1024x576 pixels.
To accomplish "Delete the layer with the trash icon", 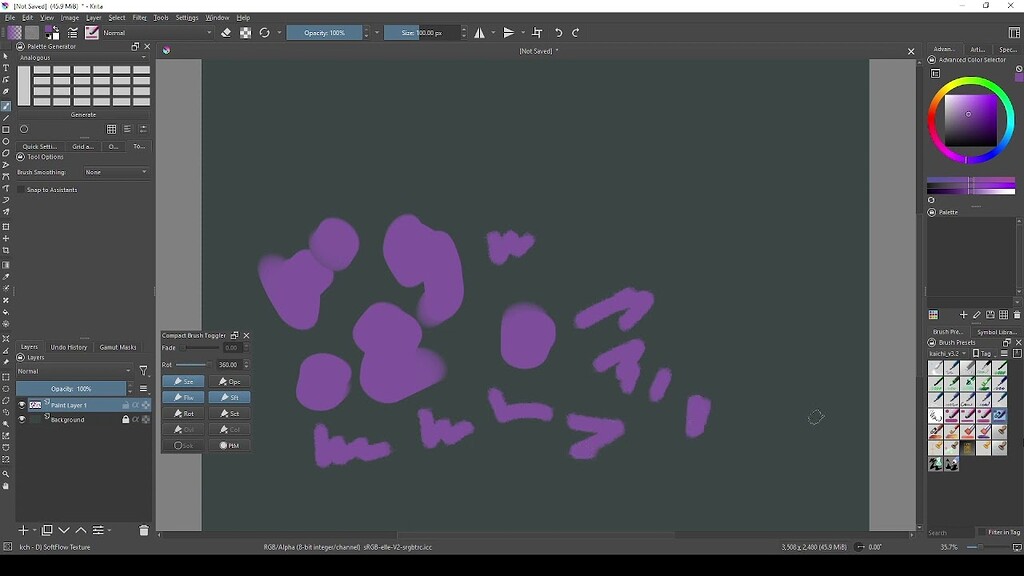I will [x=144, y=531].
